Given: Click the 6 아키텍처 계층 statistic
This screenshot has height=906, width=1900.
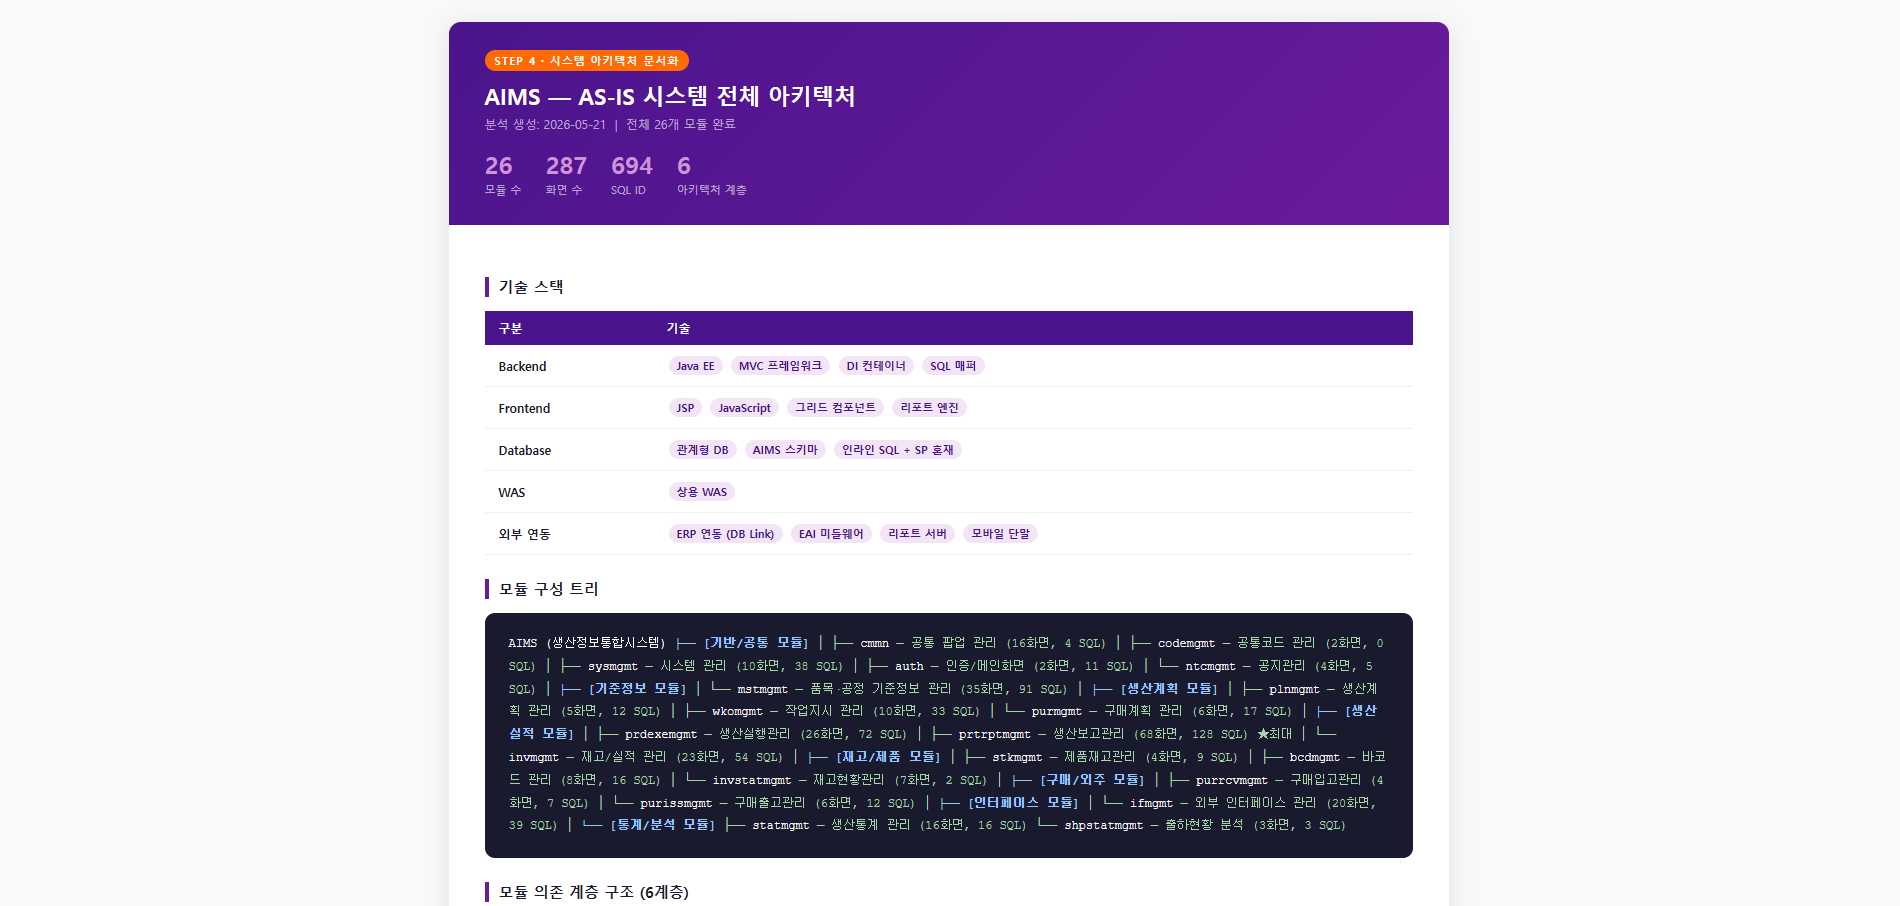Looking at the screenshot, I should (x=711, y=174).
